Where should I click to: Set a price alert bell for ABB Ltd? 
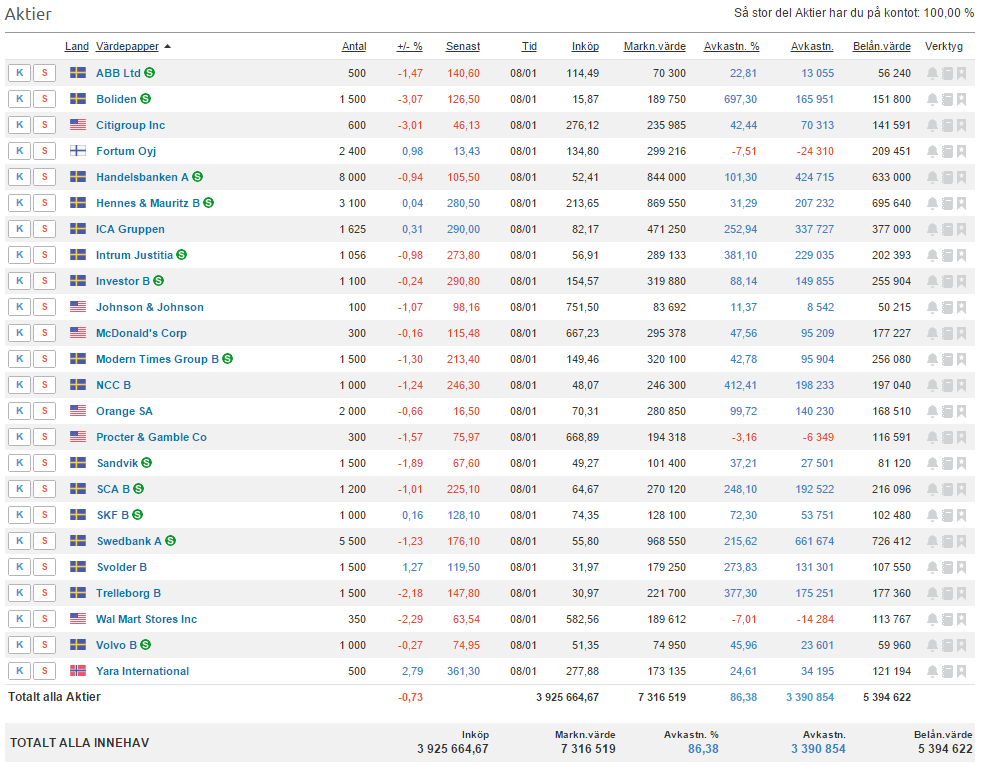[933, 74]
